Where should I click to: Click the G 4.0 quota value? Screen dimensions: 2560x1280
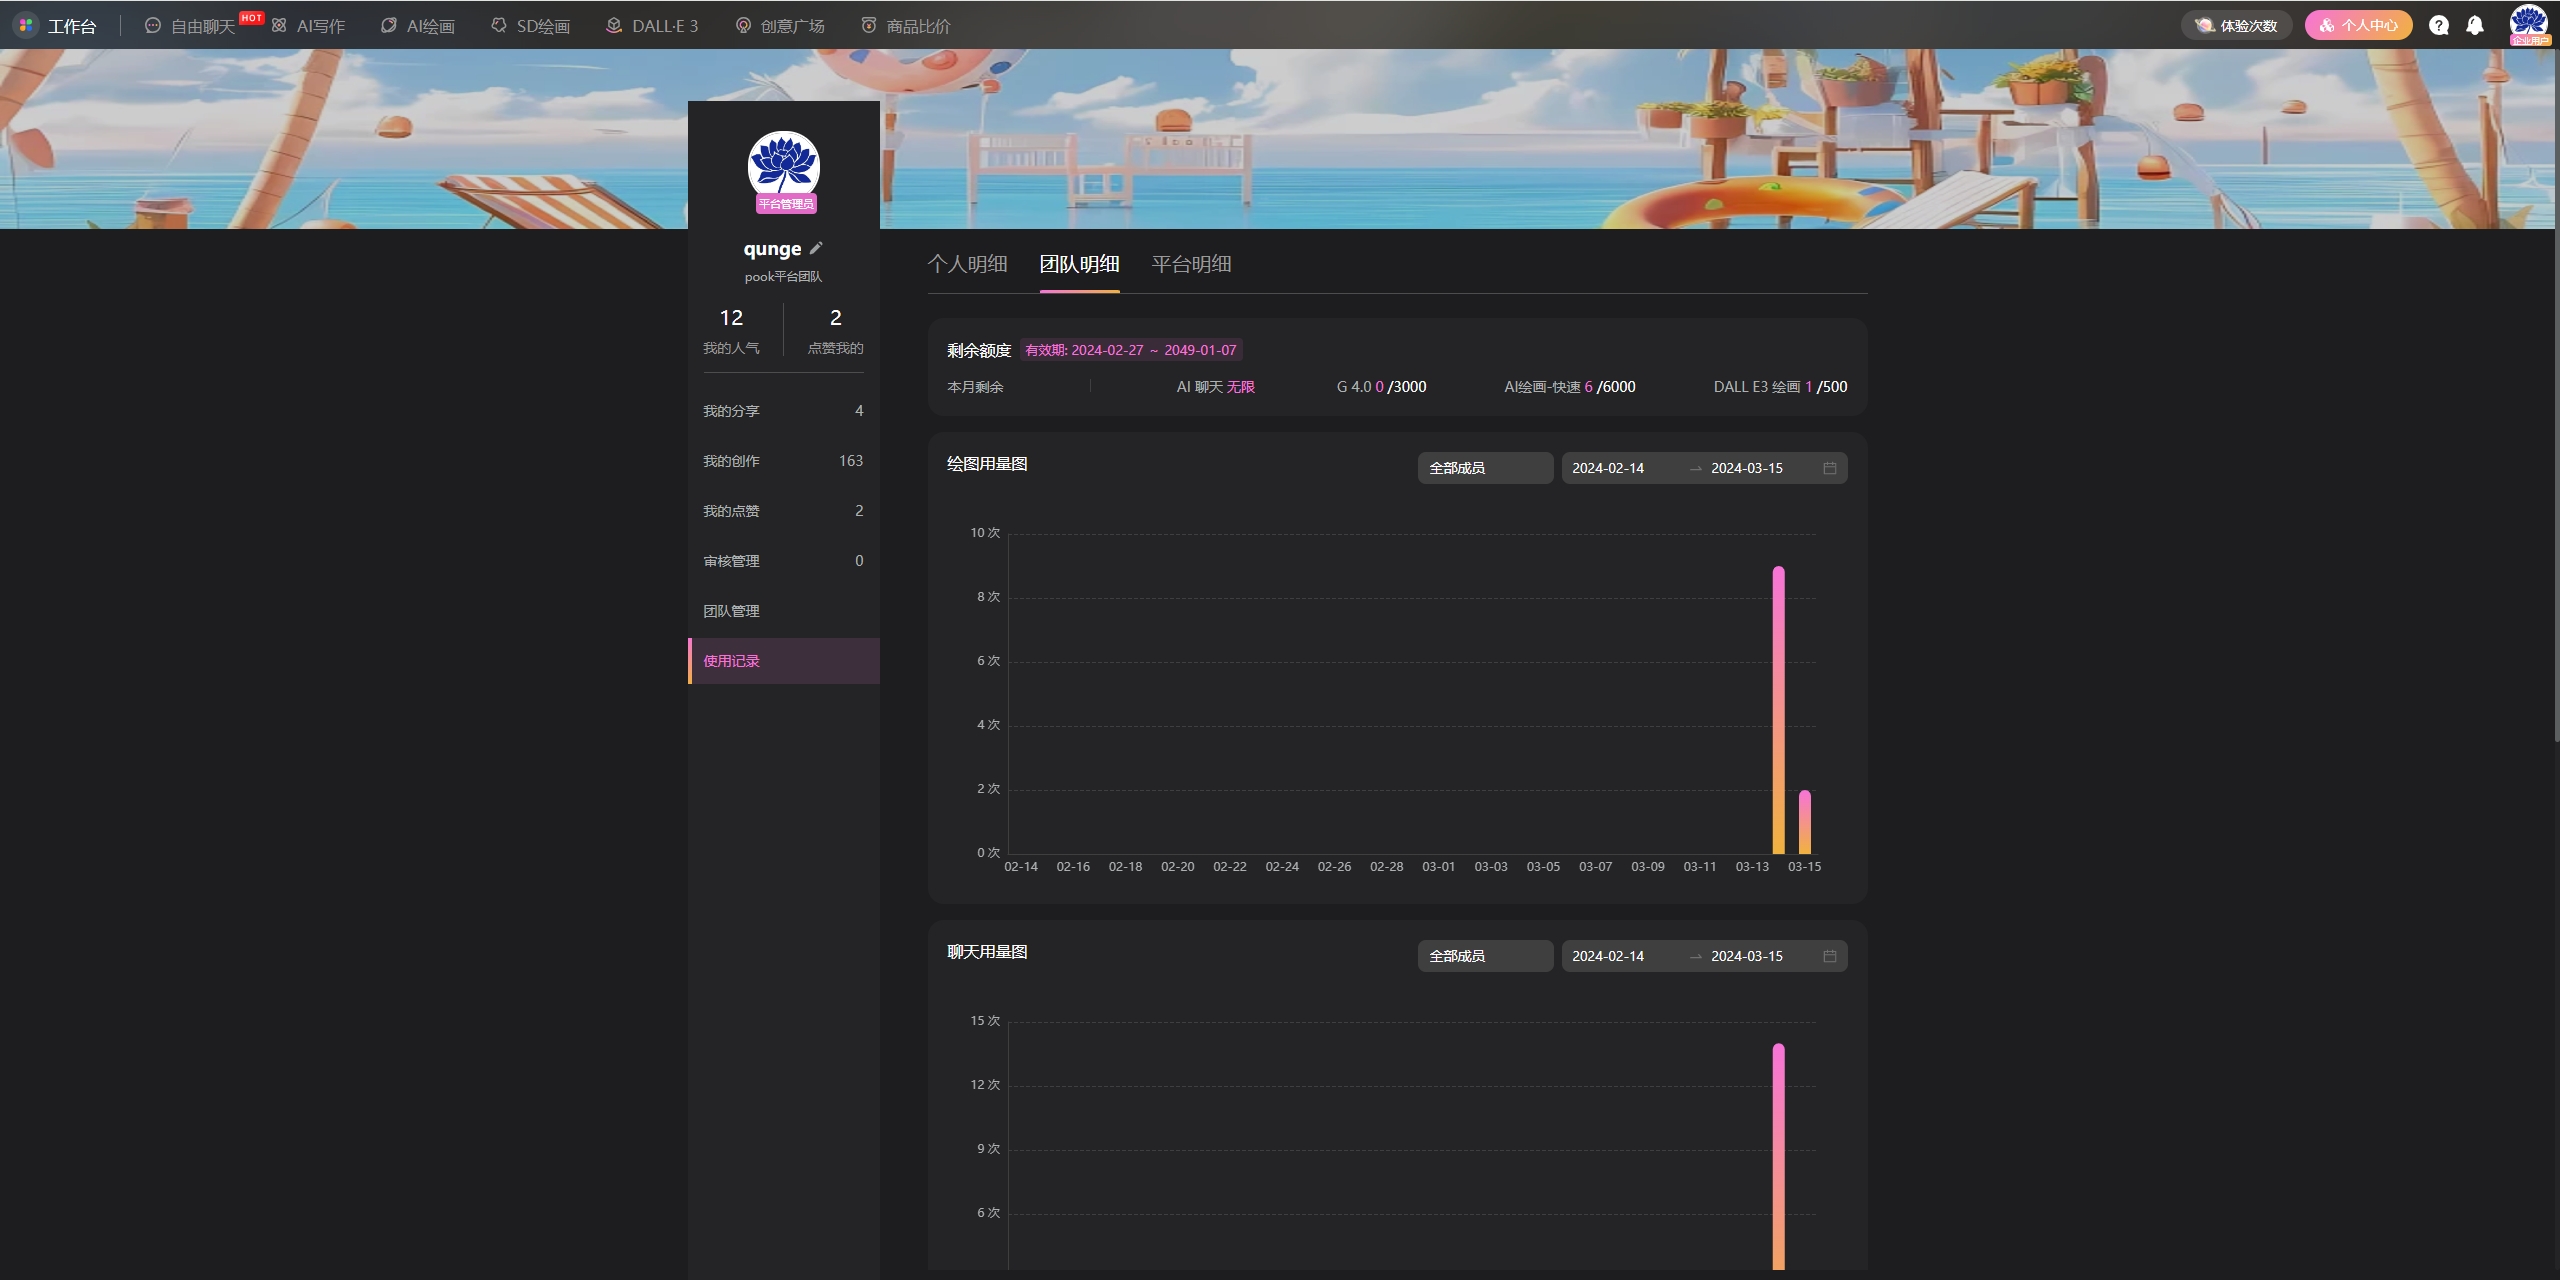pos(1401,387)
